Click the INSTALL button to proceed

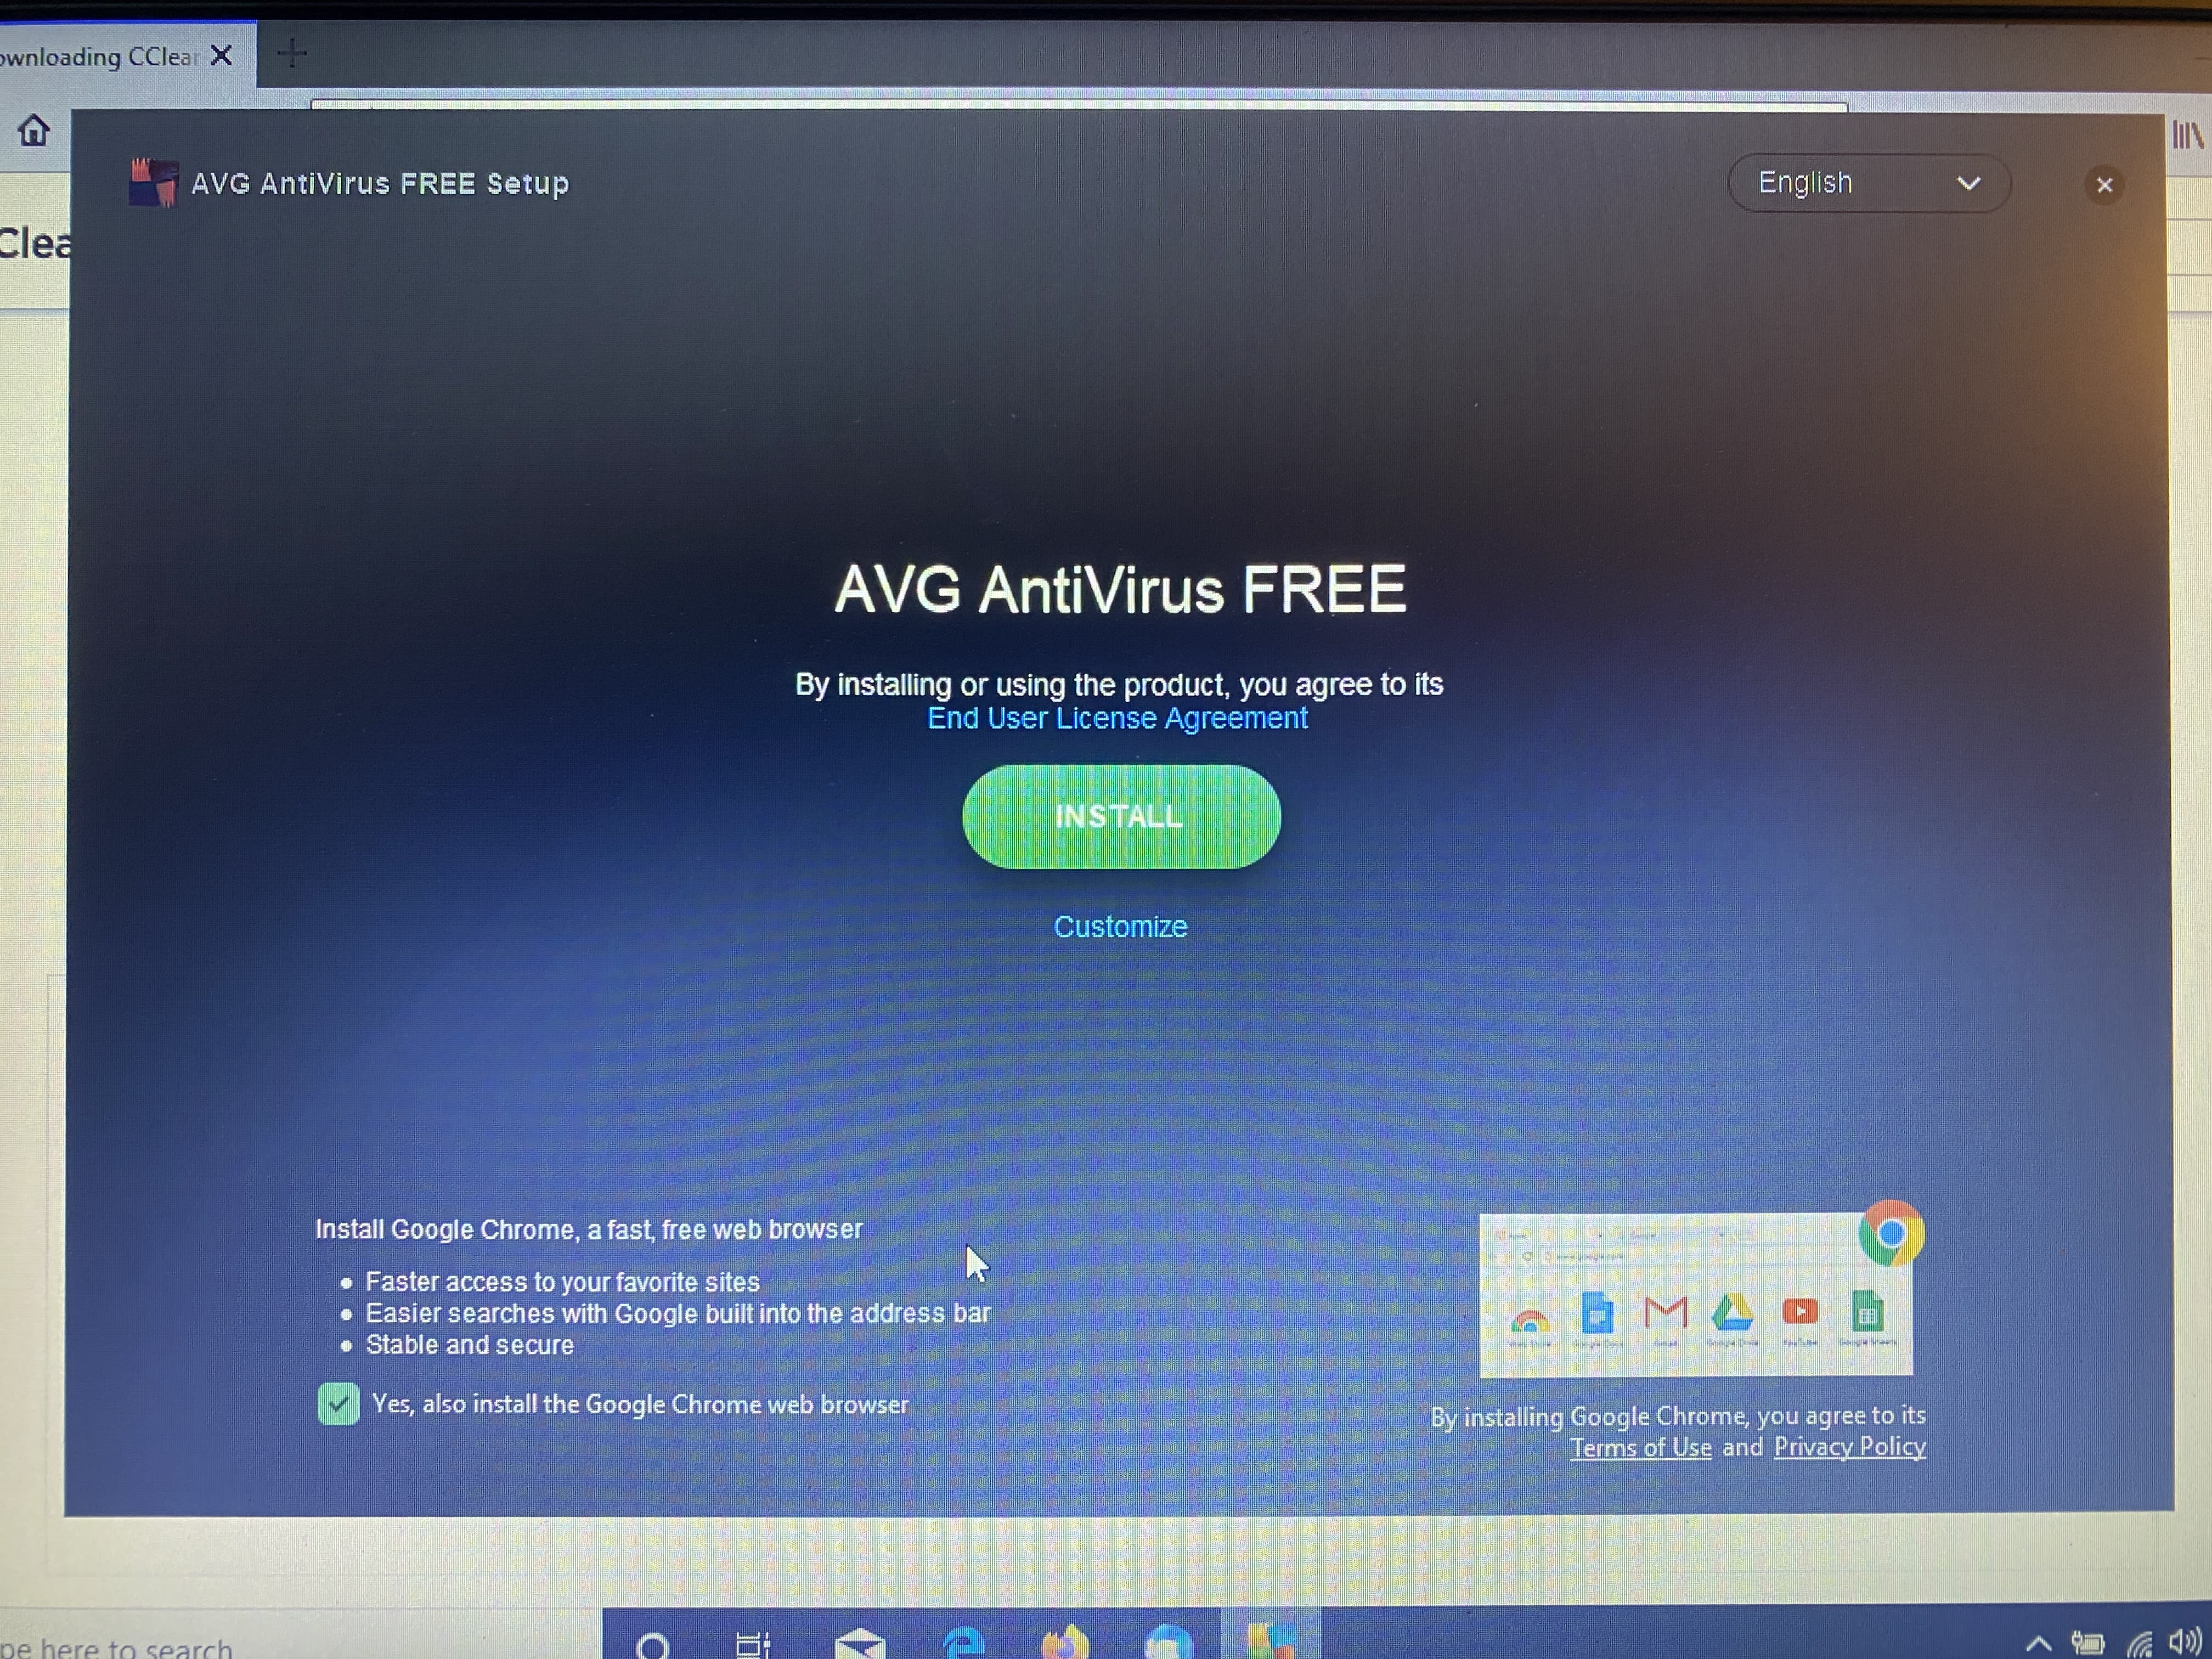pos(1120,816)
